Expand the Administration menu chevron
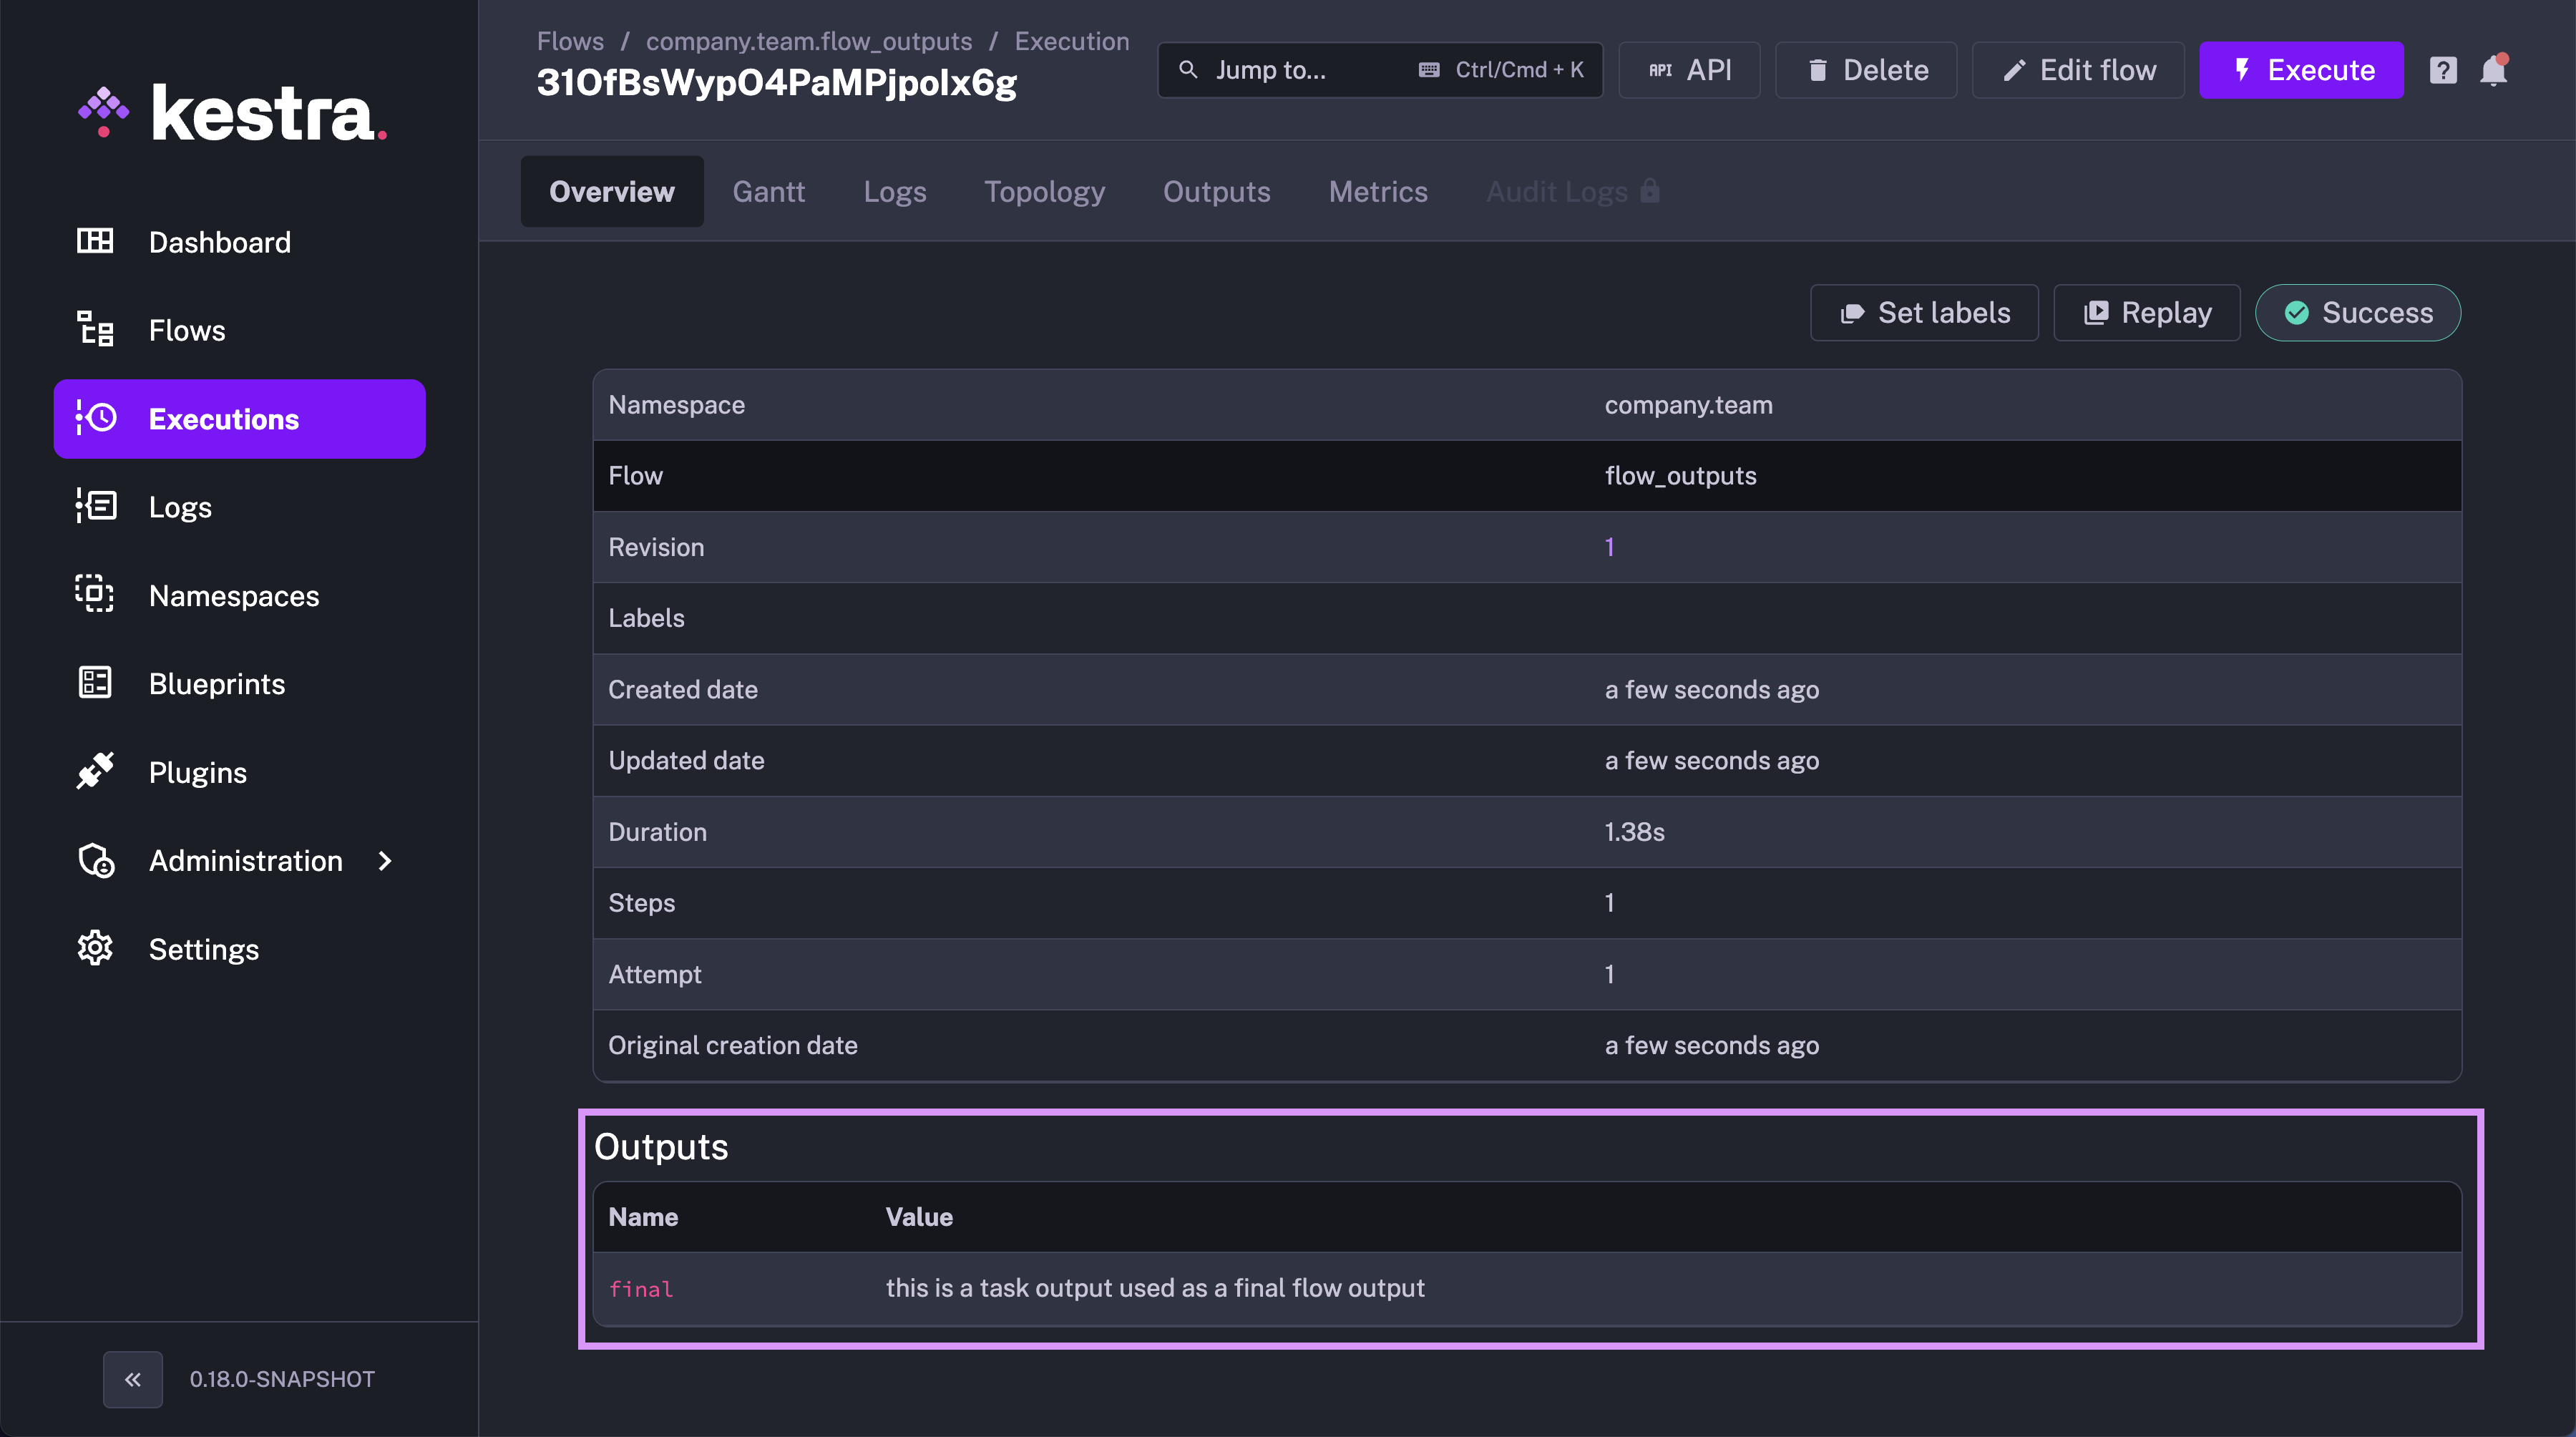Image resolution: width=2576 pixels, height=1437 pixels. [x=385, y=860]
